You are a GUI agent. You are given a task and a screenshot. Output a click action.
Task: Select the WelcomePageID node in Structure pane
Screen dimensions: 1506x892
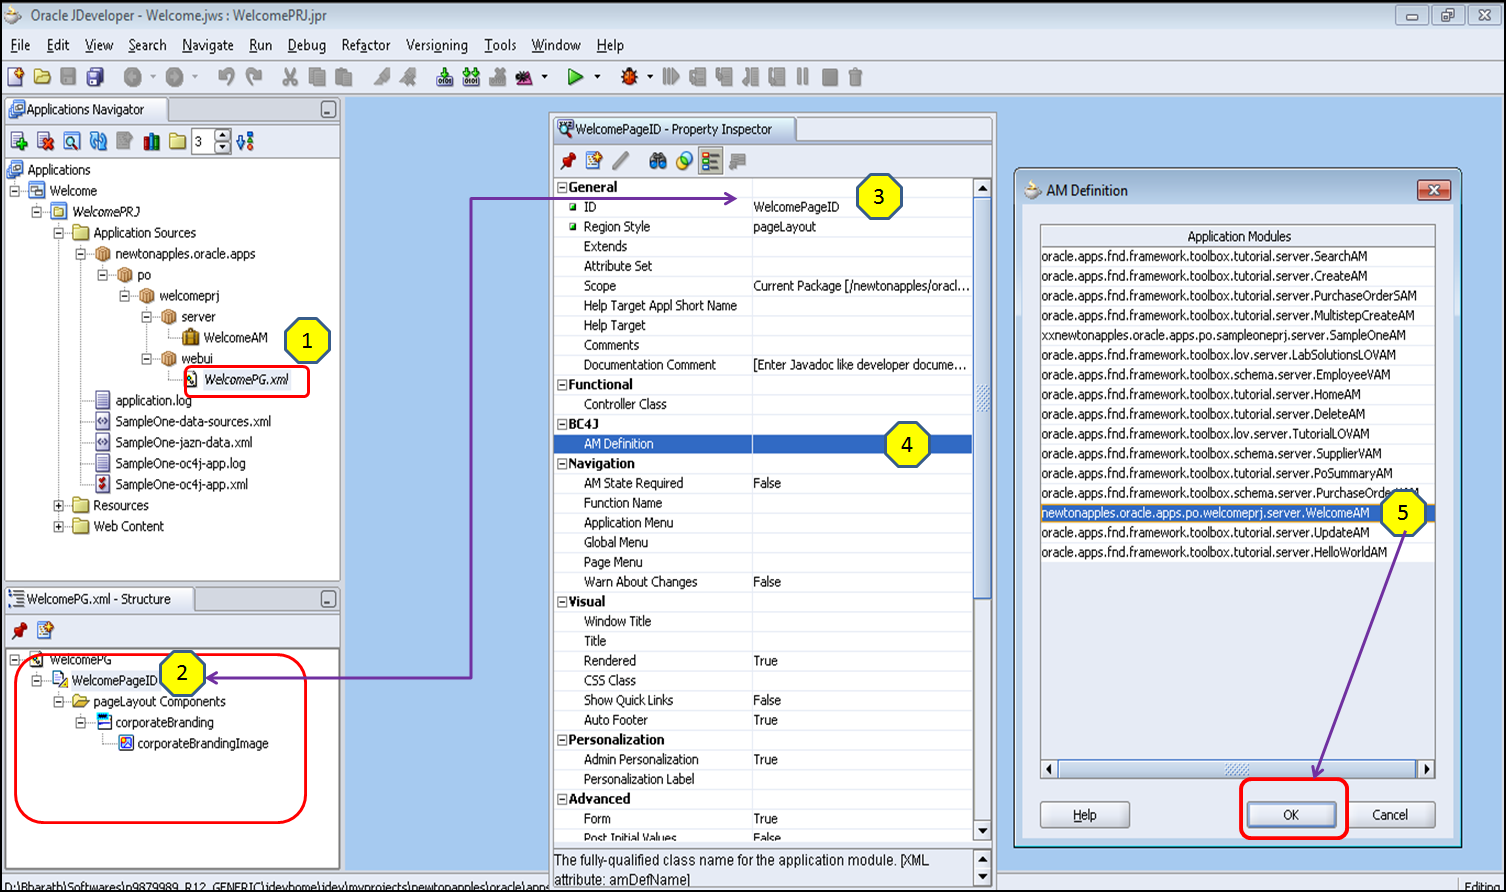click(x=114, y=680)
